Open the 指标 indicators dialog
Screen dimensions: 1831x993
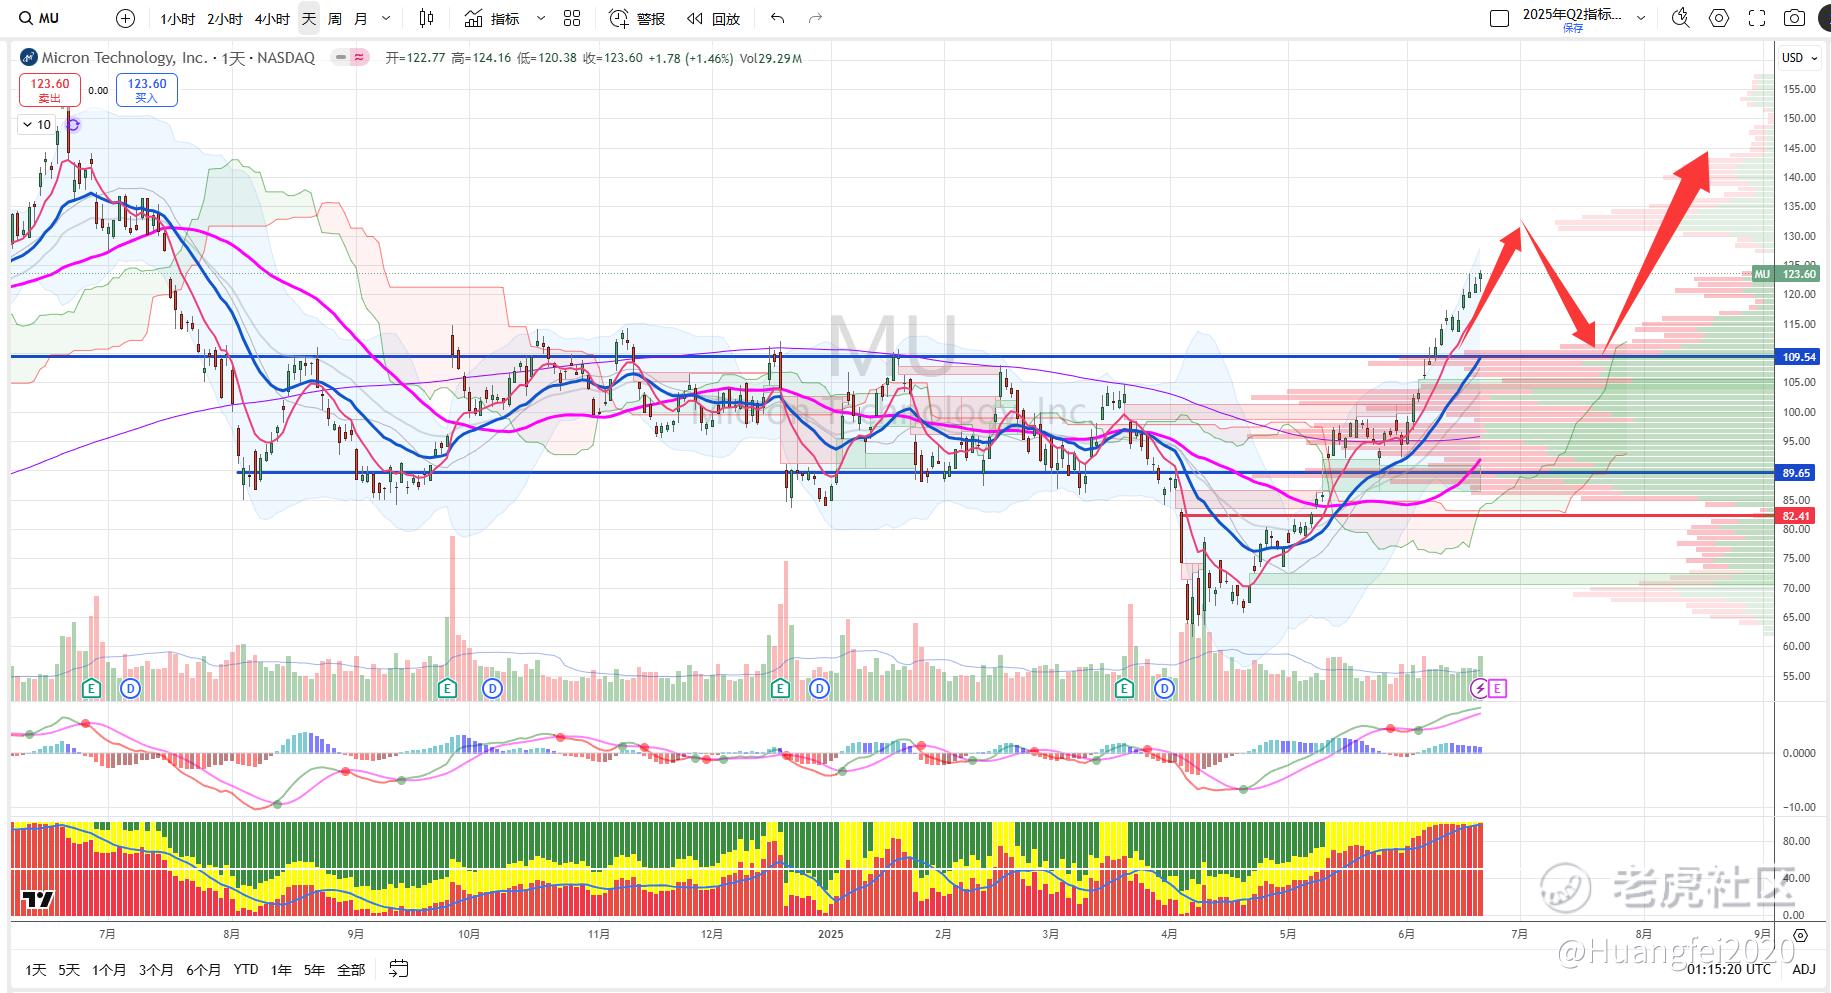pos(494,18)
